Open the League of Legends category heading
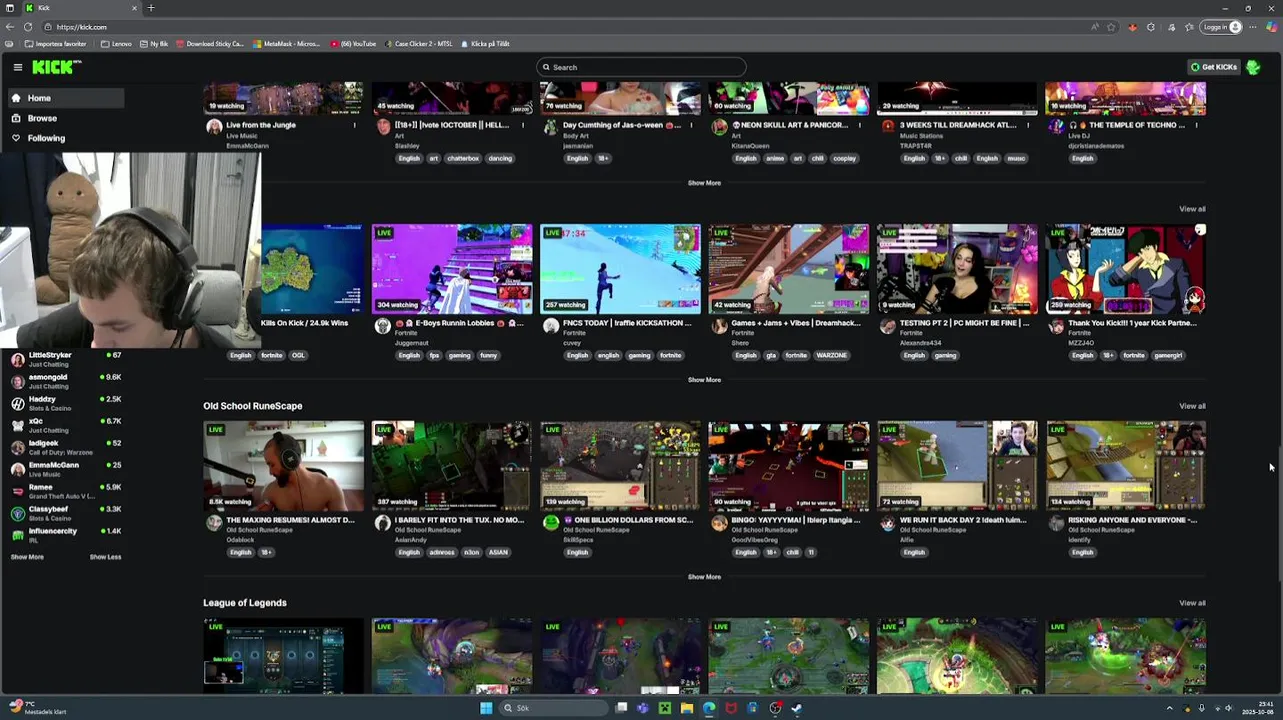1283x720 pixels. (x=245, y=603)
